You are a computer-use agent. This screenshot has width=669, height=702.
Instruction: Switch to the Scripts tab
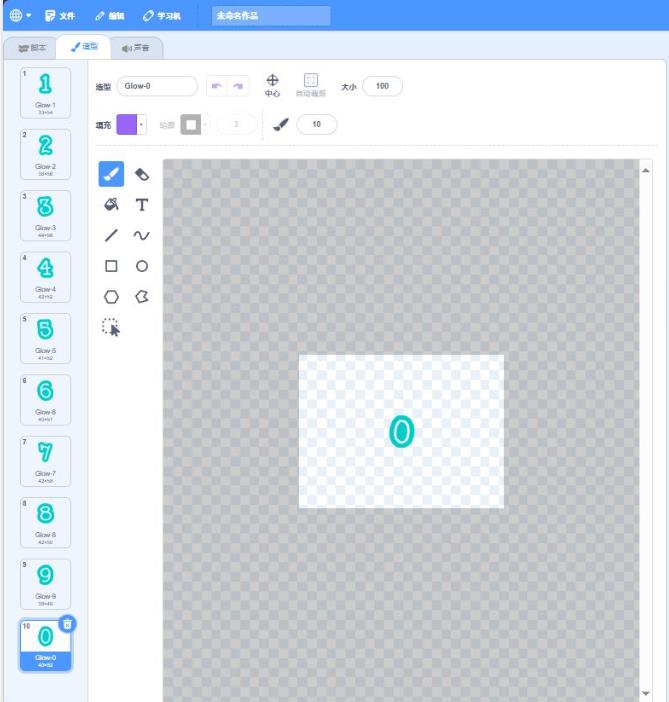pos(31,48)
